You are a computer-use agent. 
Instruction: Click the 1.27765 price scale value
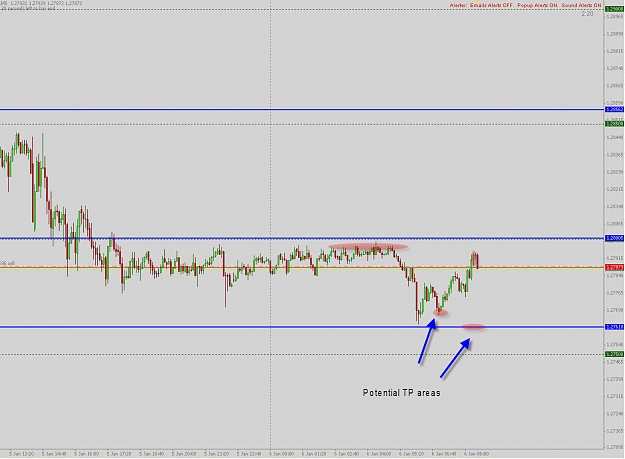[x=615, y=293]
